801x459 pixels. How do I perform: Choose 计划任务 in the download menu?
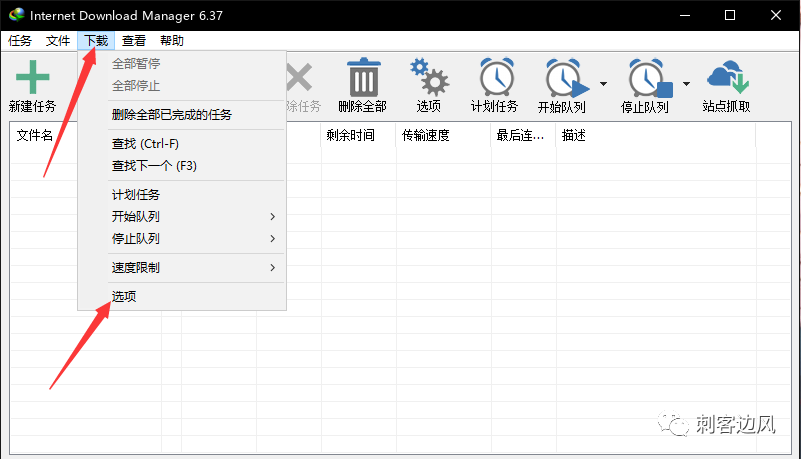pyautogui.click(x=182, y=195)
